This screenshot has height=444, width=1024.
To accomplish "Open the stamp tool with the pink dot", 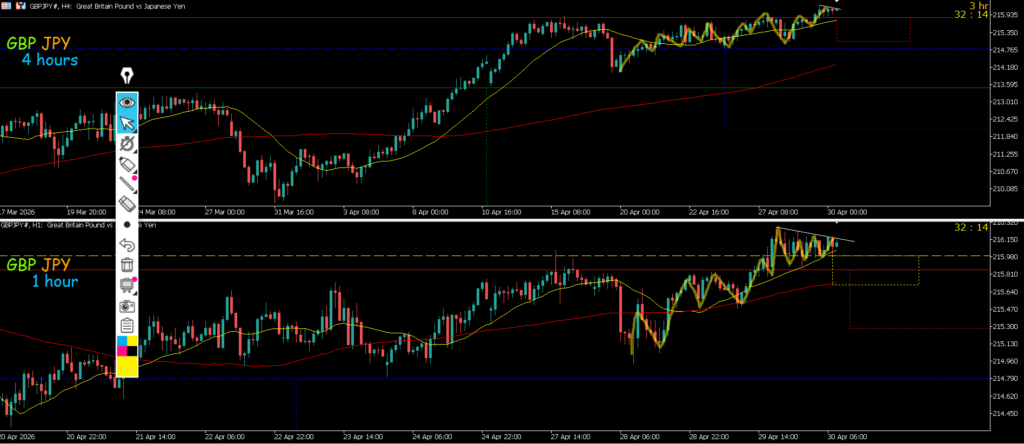I will point(127,285).
